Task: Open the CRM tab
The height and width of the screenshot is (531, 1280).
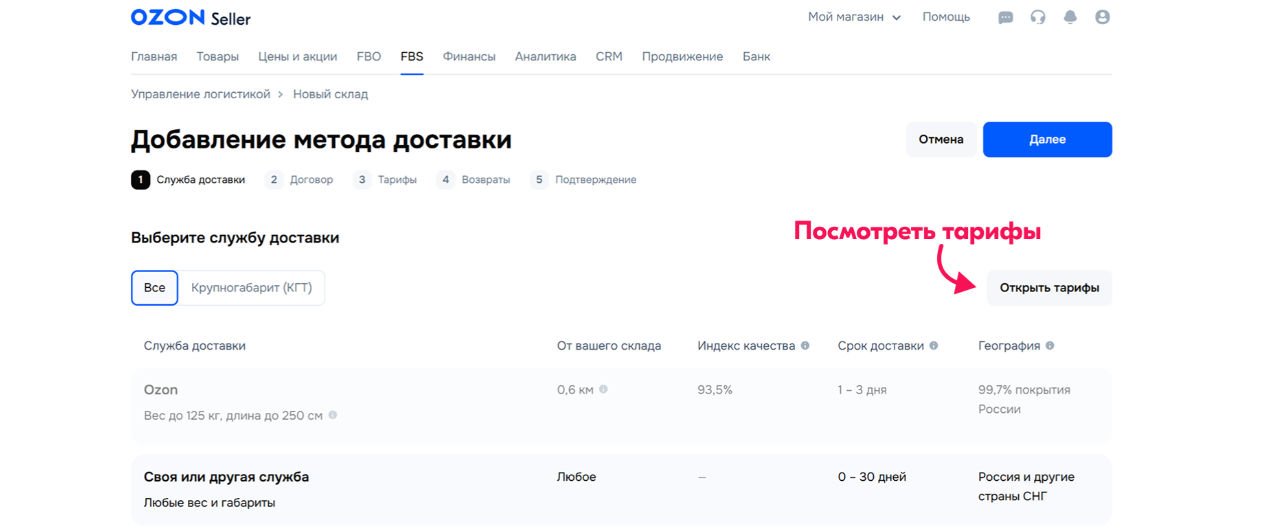Action: 609,57
